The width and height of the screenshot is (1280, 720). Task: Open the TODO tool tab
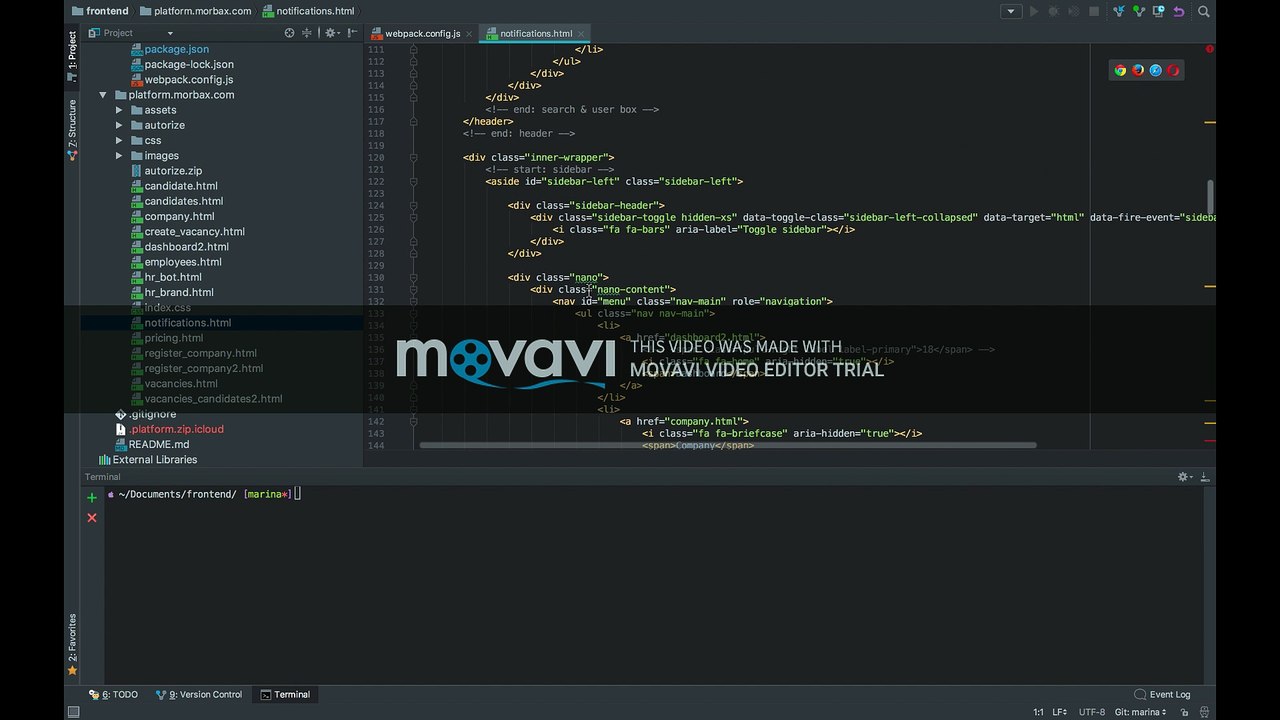pyautogui.click(x=113, y=694)
